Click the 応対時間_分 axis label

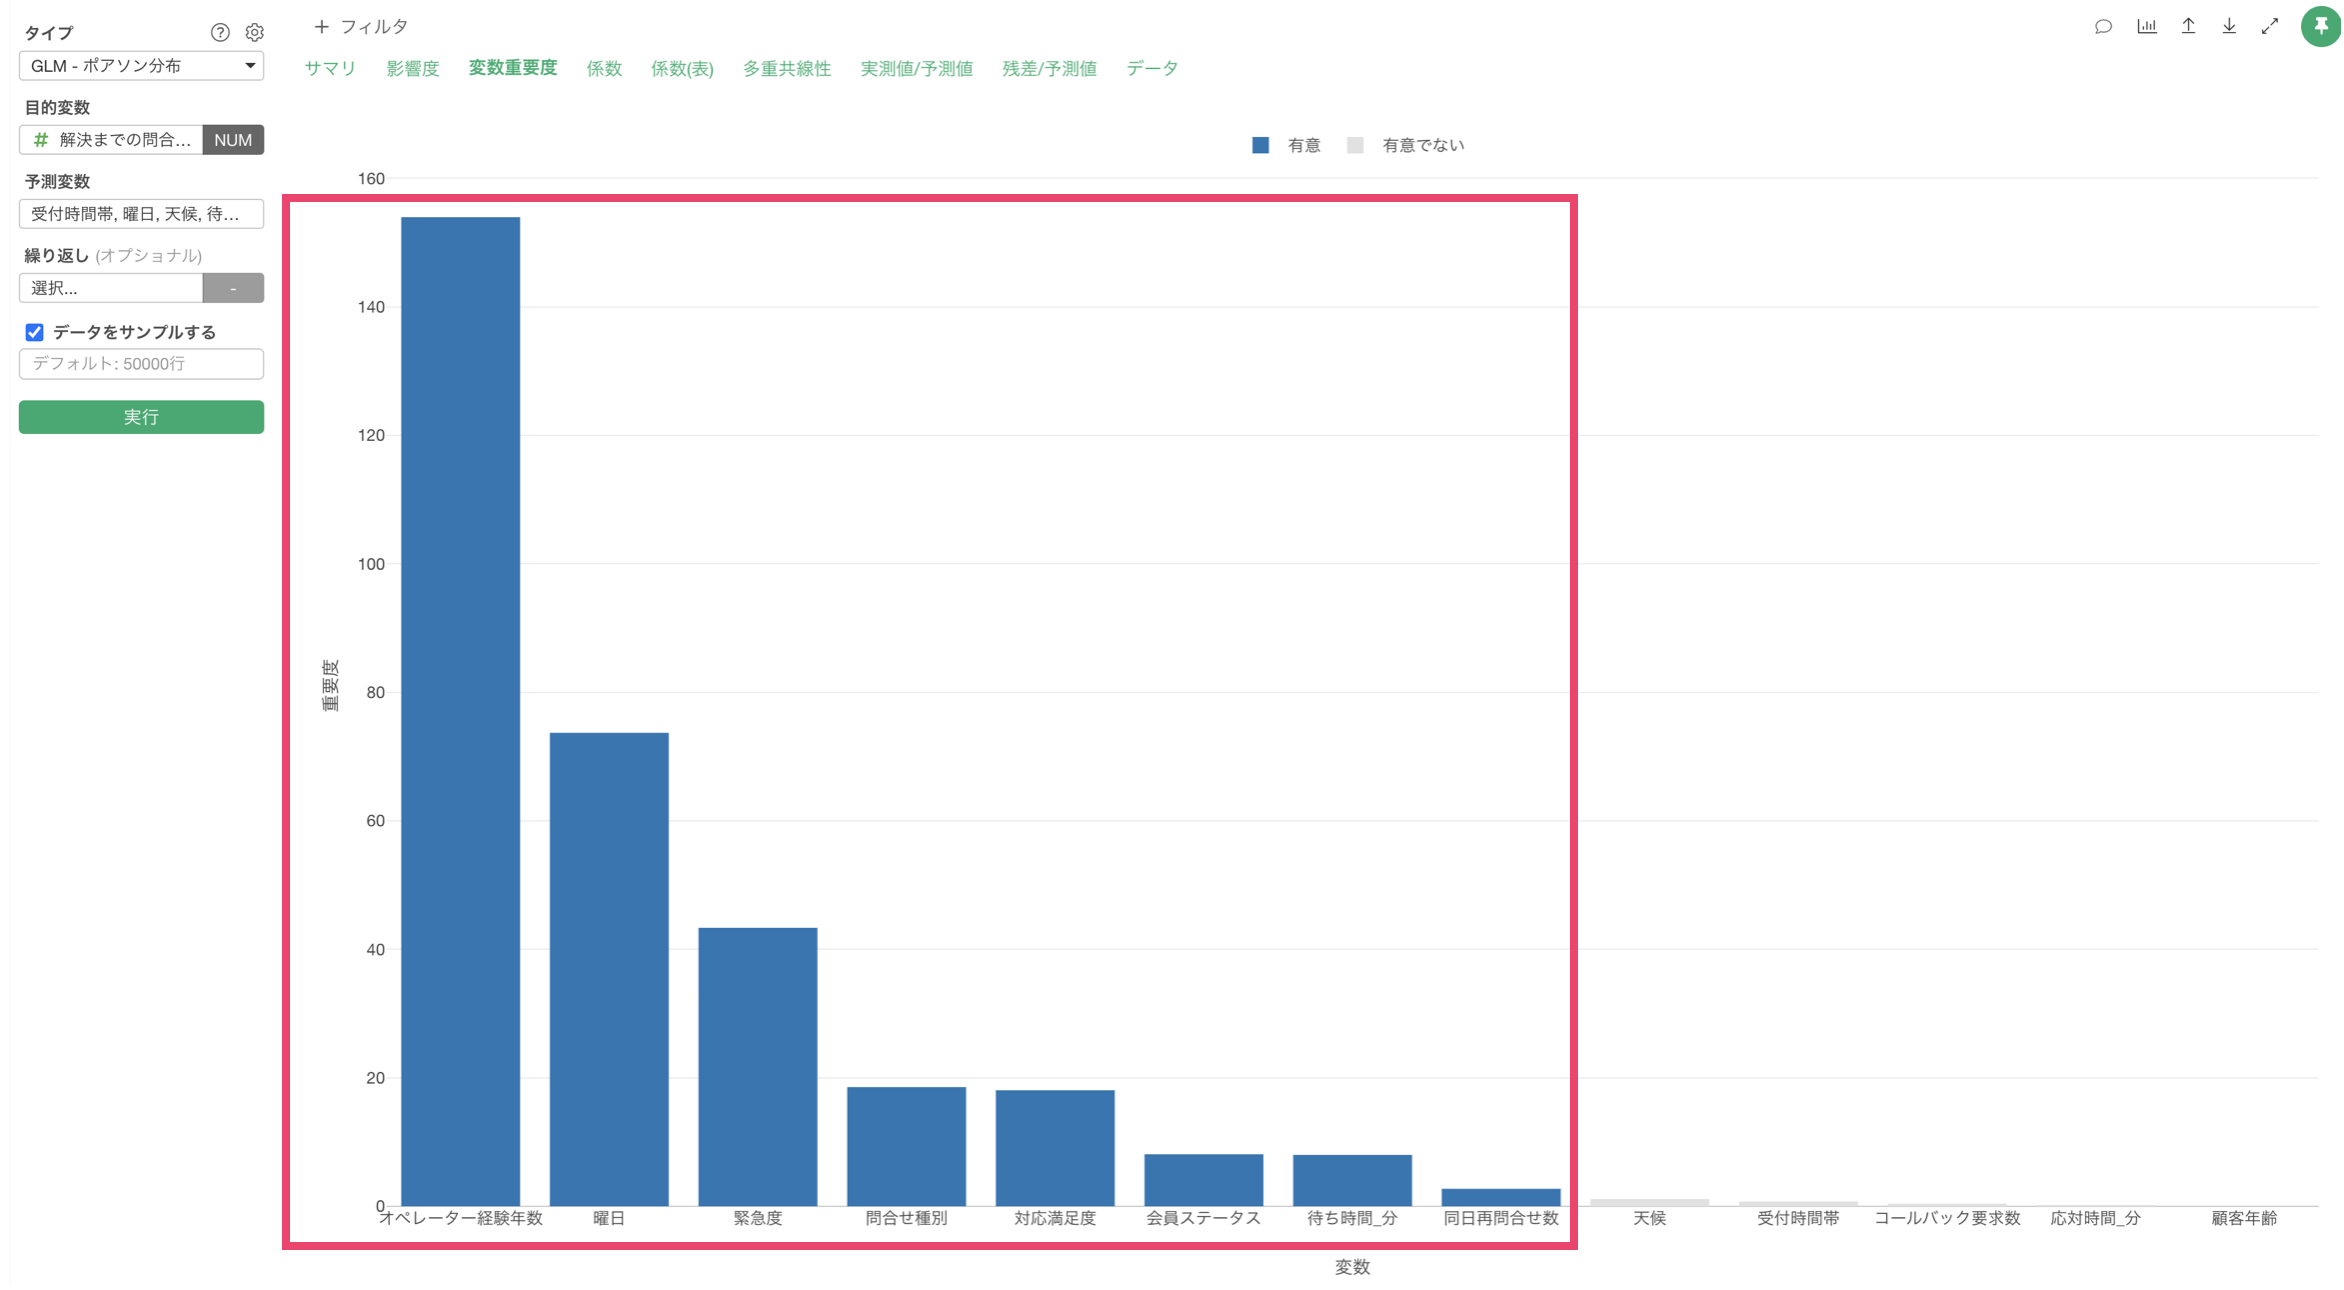(2096, 1219)
